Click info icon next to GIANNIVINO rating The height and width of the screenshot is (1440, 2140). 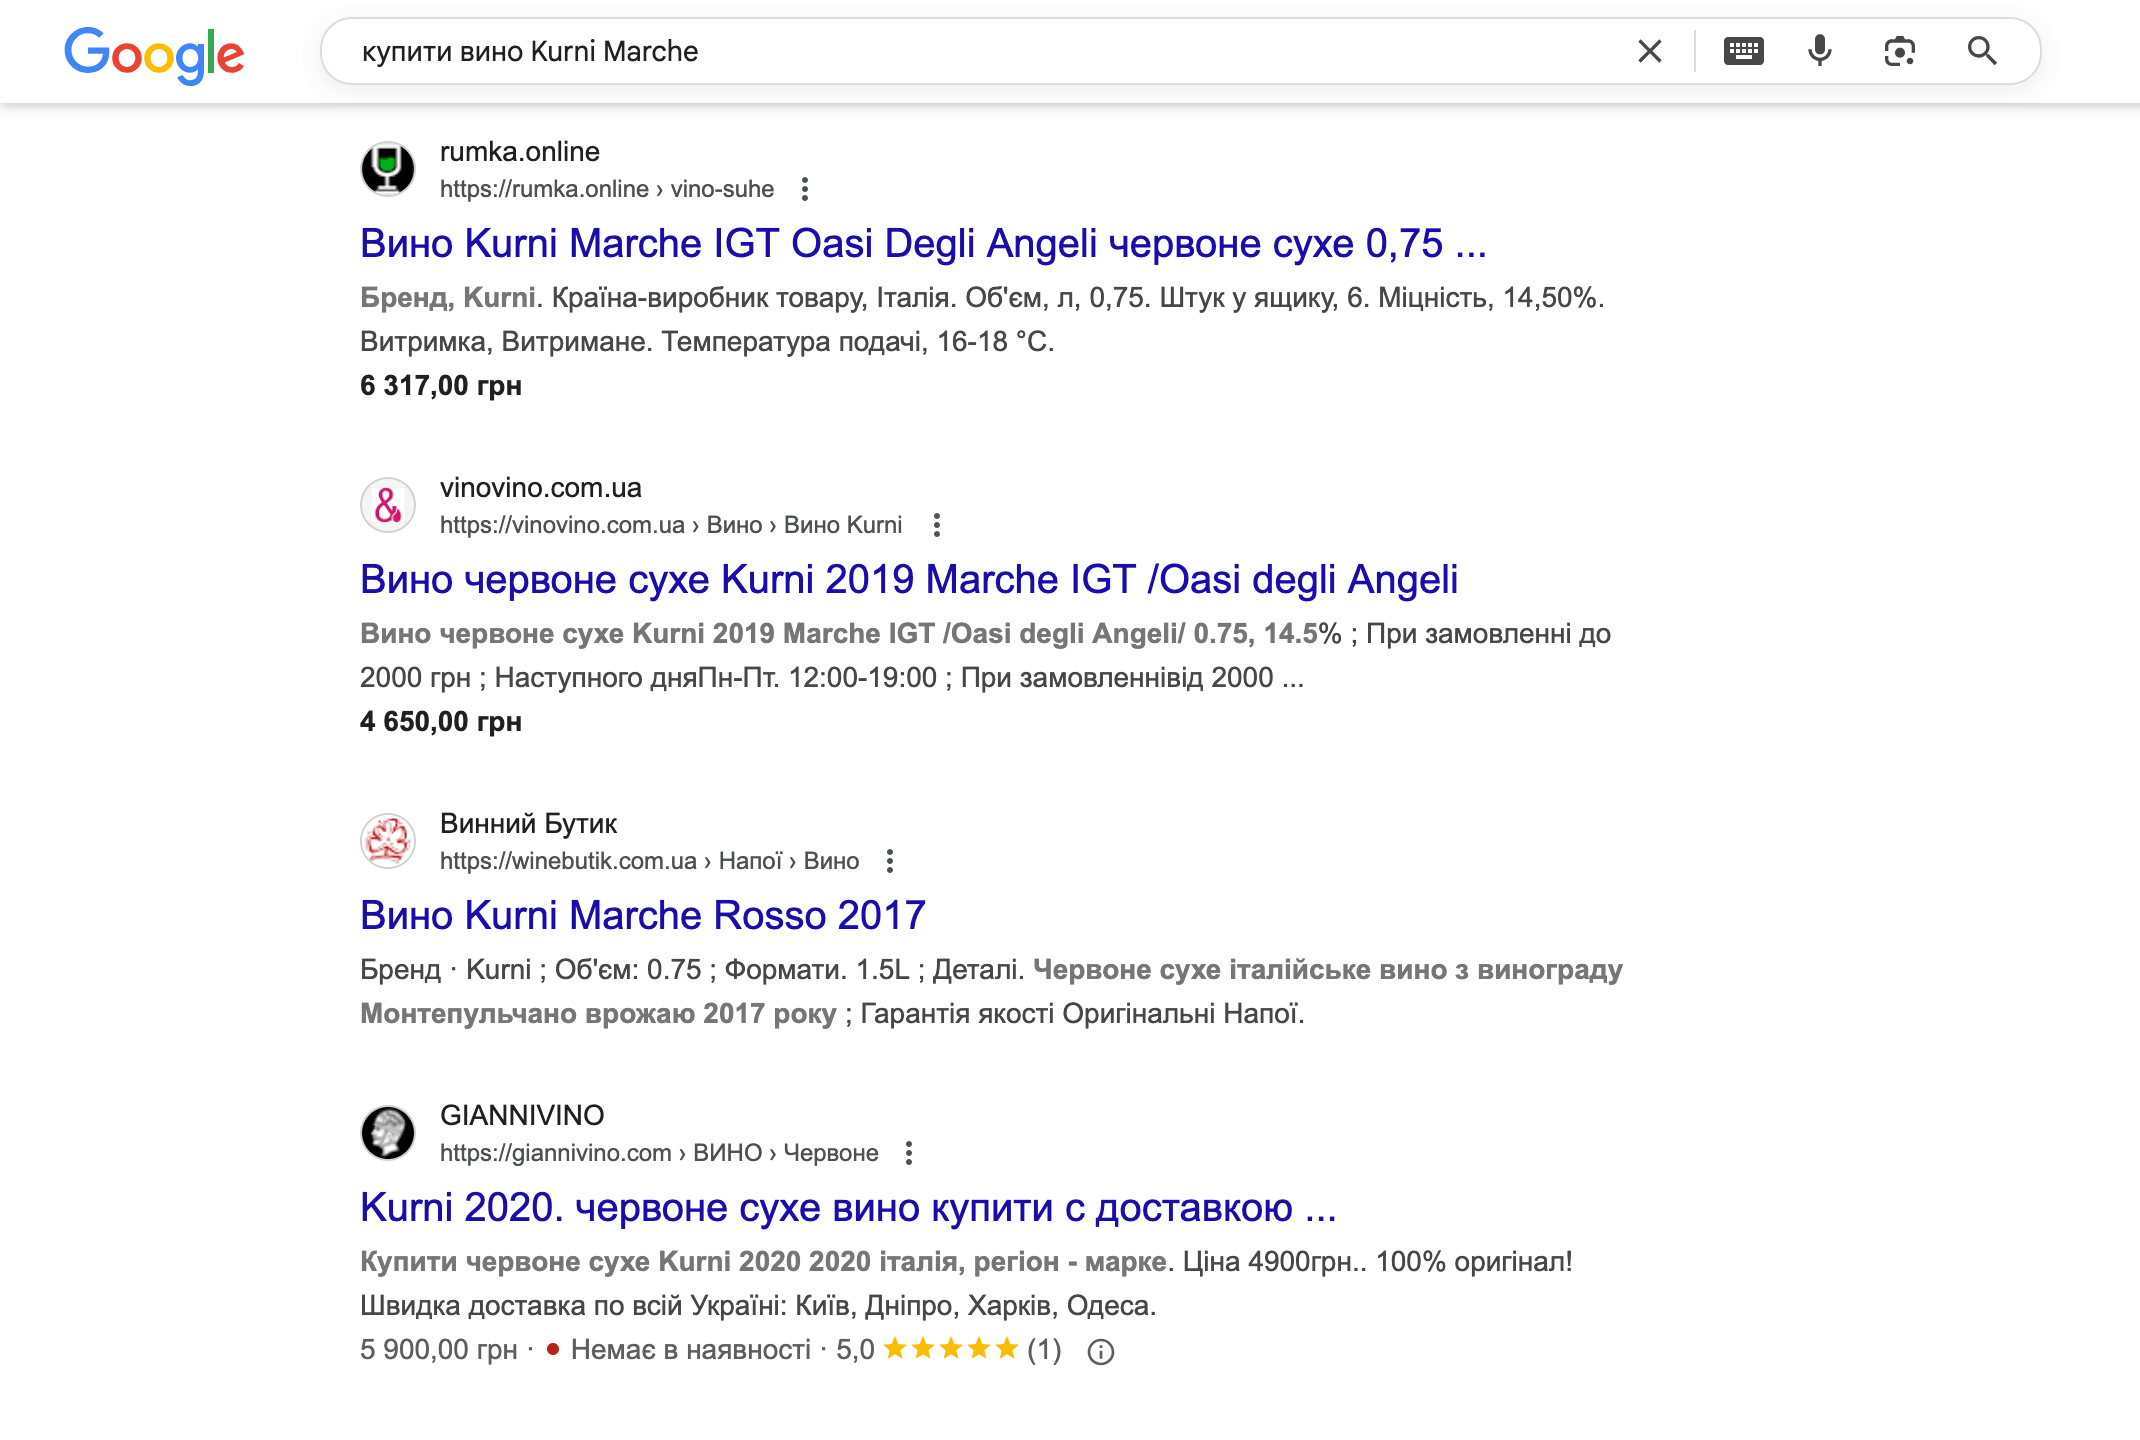[1101, 1352]
